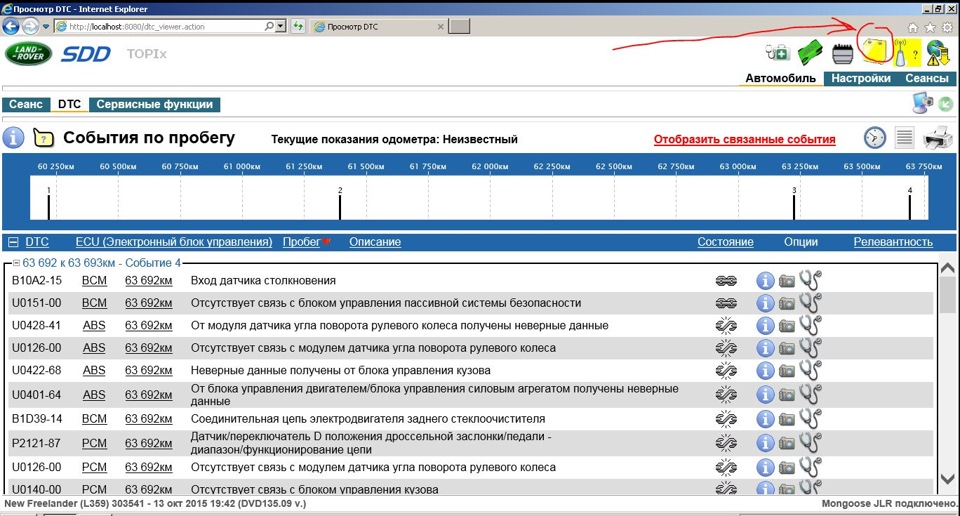Print the DTC list using printer icon
The height and width of the screenshot is (516, 960).
(x=937, y=137)
